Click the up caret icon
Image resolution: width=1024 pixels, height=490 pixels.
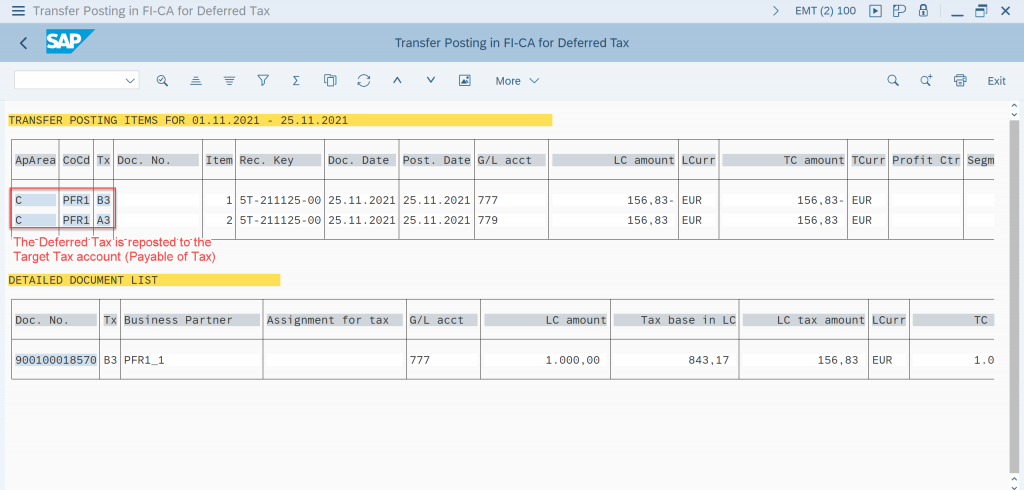point(397,80)
